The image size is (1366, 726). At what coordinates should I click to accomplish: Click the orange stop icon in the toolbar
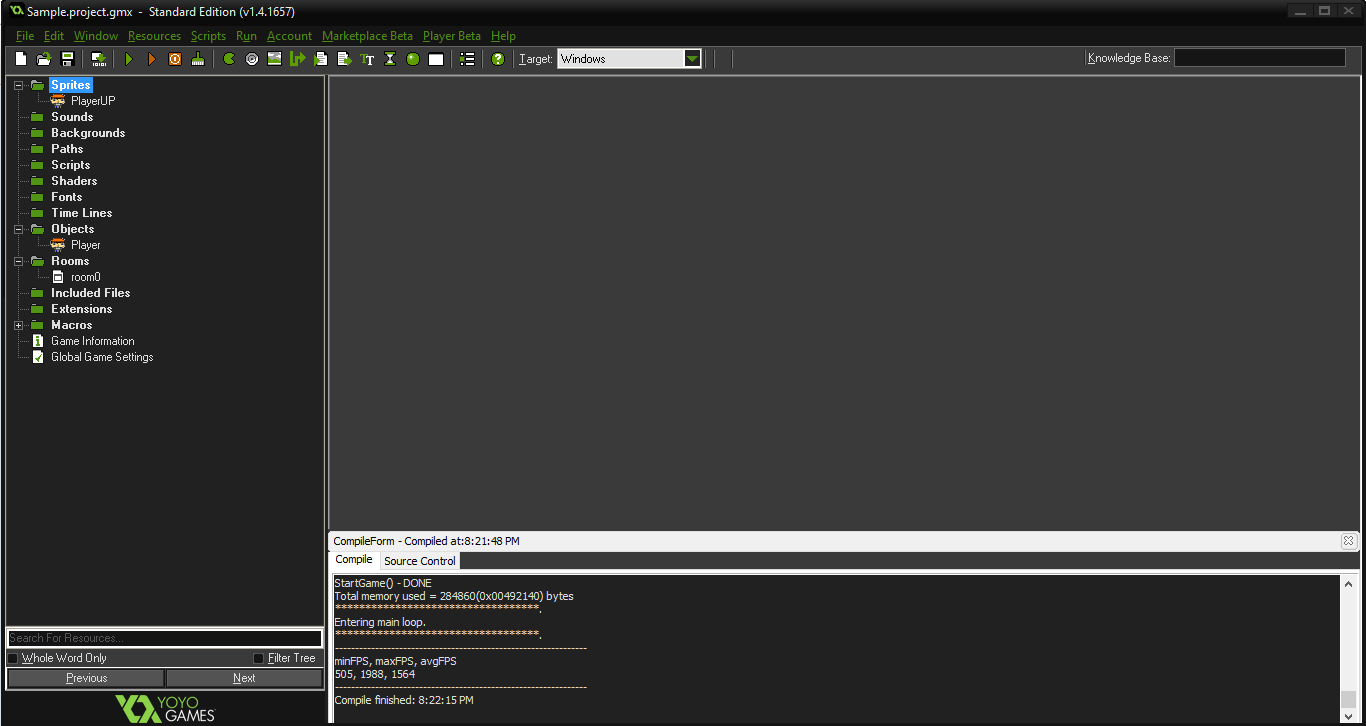[175, 59]
